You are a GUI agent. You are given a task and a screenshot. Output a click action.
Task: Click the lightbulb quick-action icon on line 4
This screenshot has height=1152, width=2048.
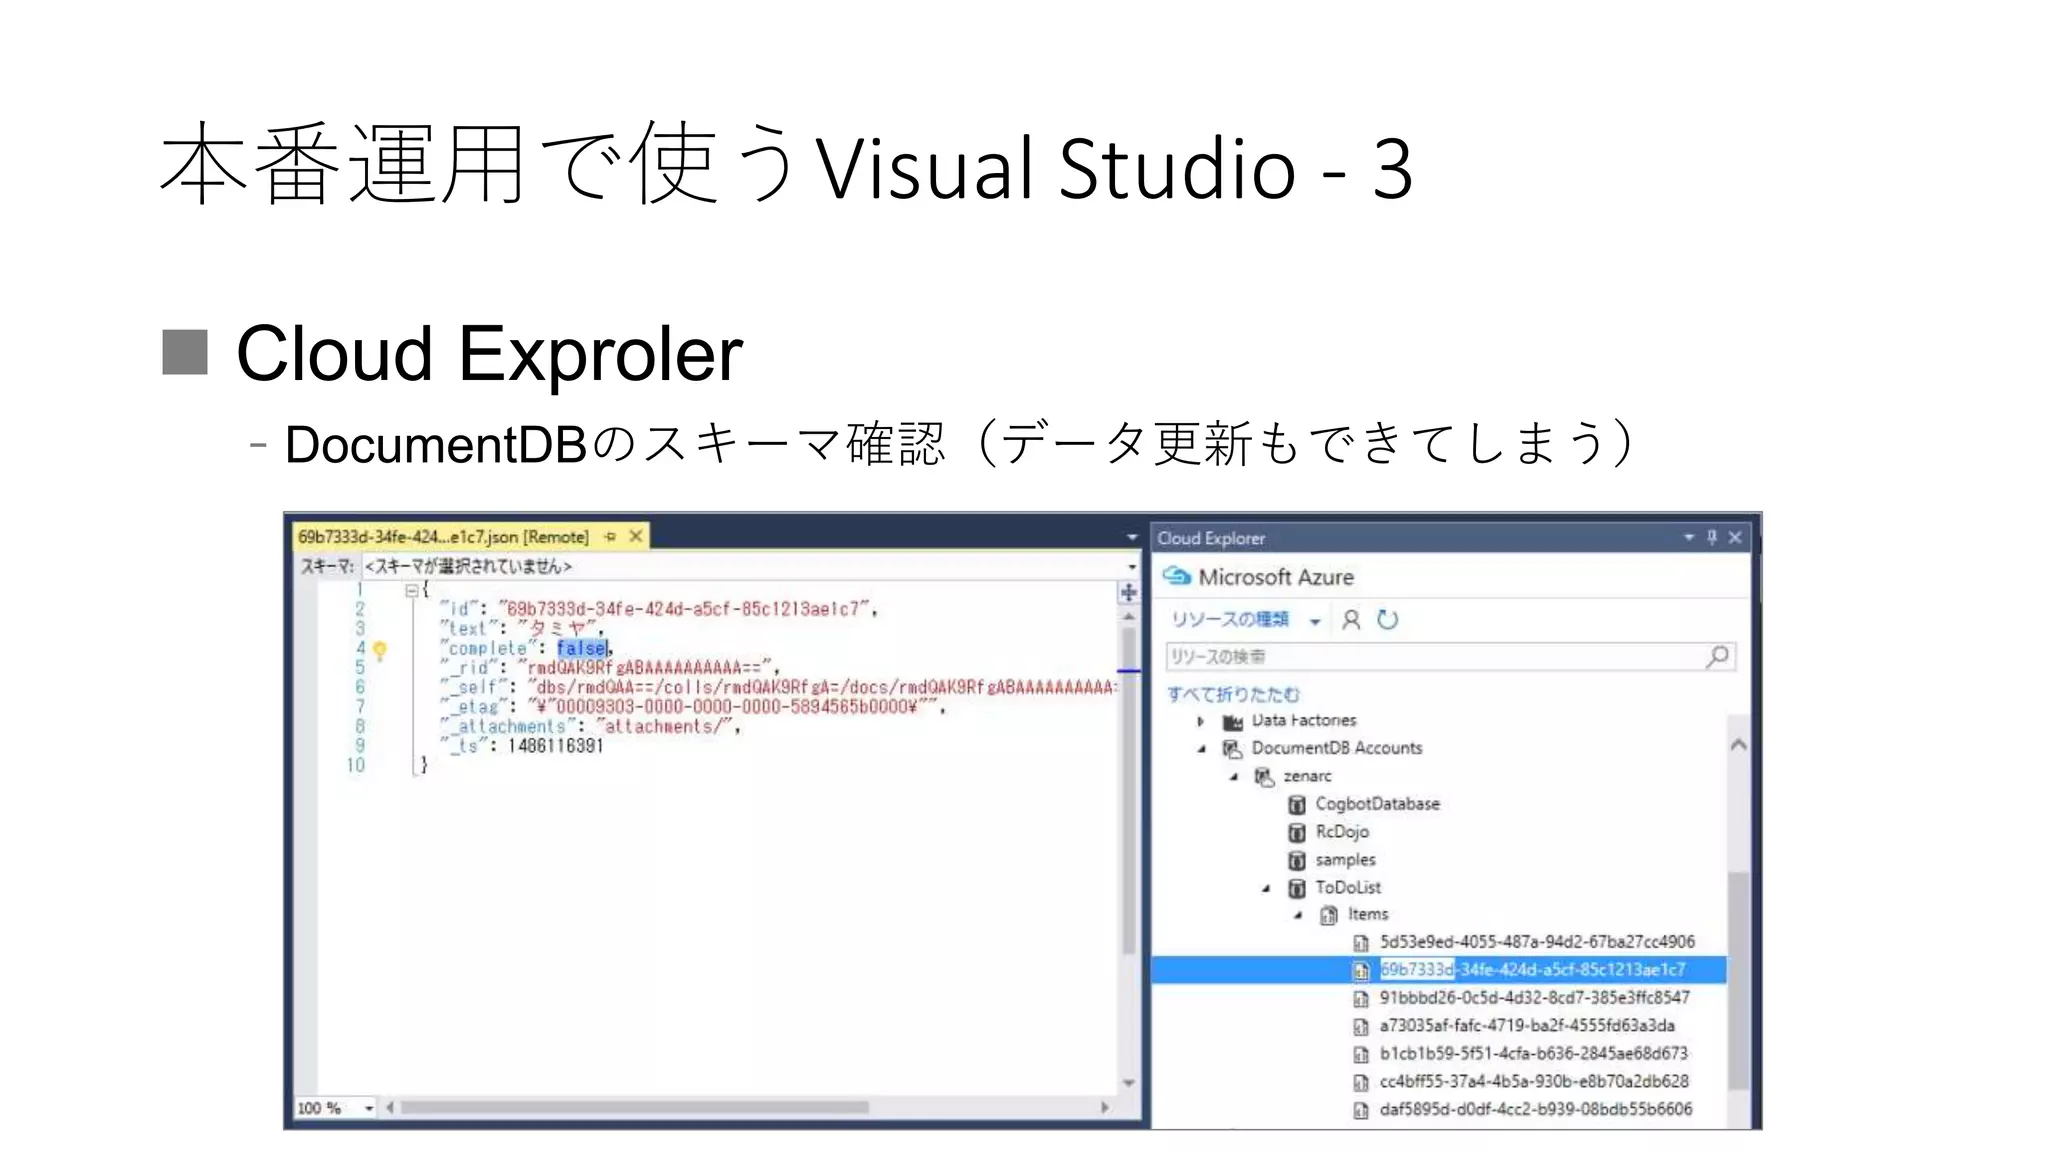coord(380,650)
